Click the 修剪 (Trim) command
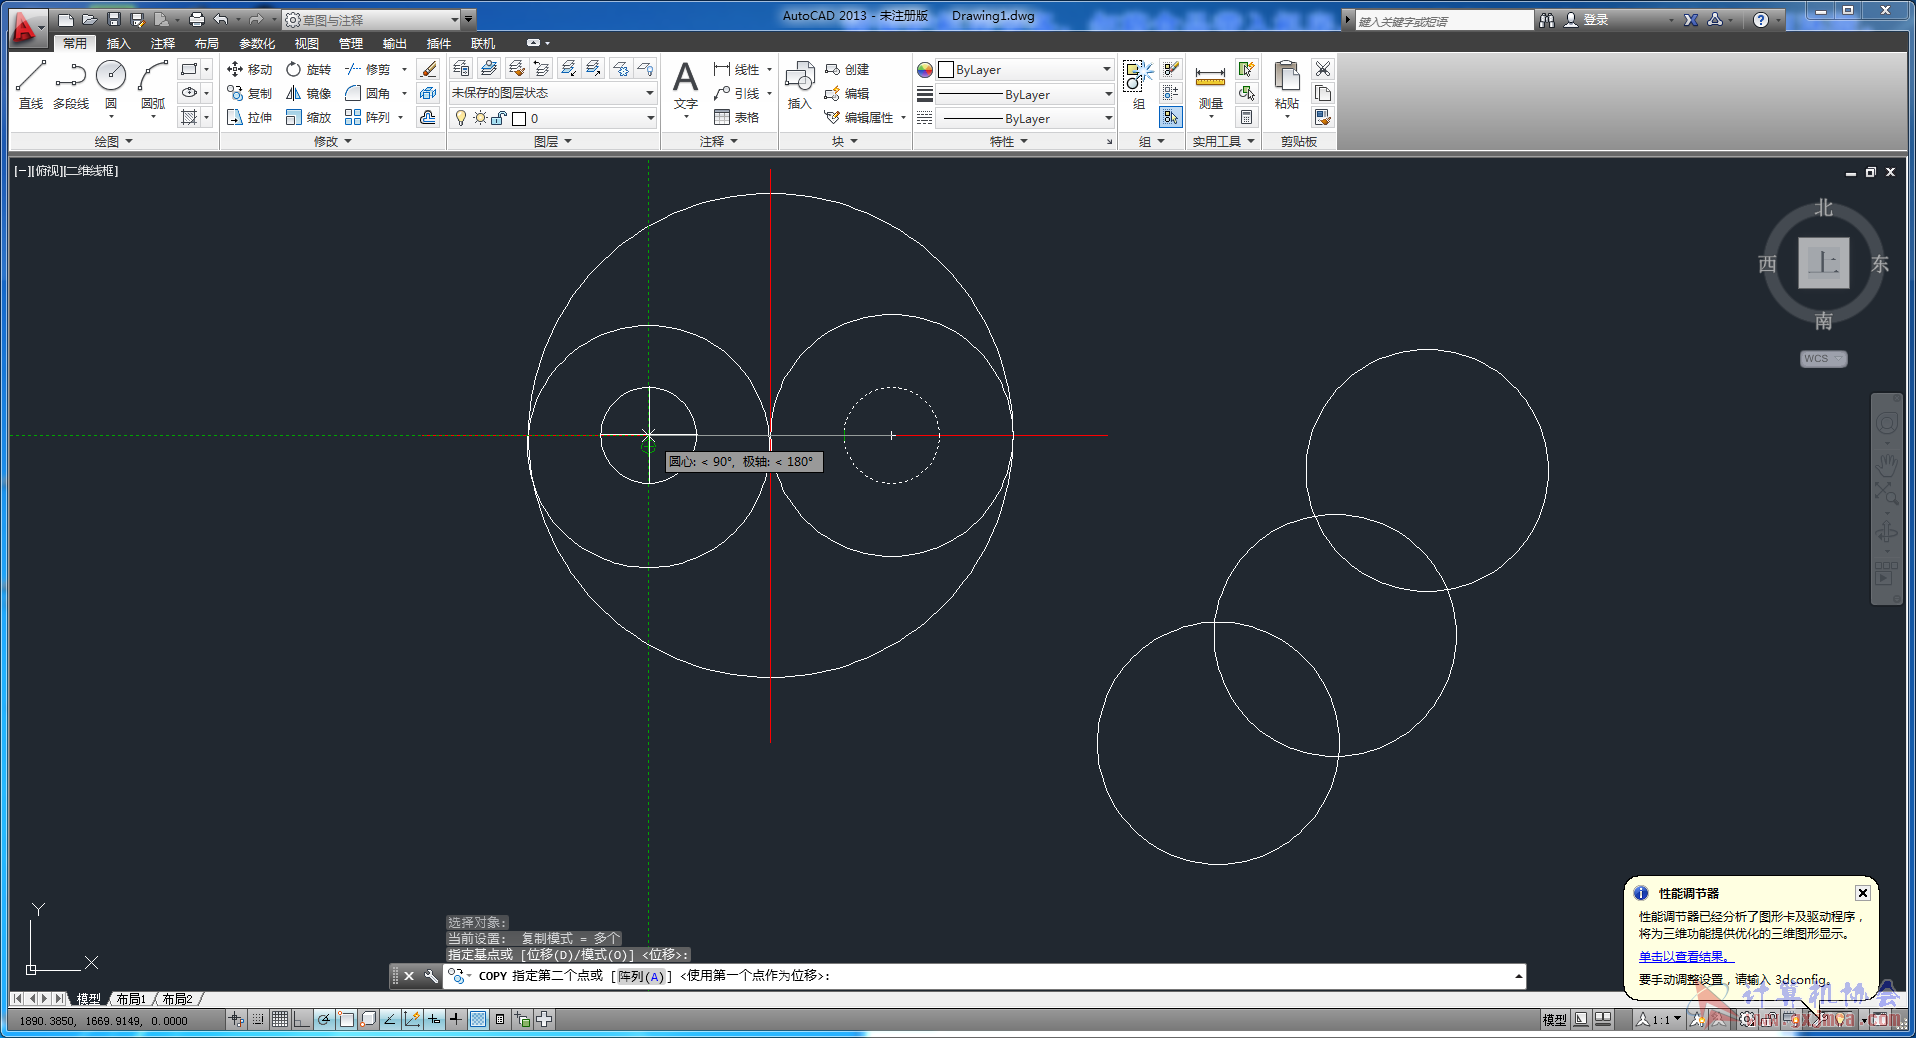Image resolution: width=1916 pixels, height=1038 pixels. tap(367, 69)
